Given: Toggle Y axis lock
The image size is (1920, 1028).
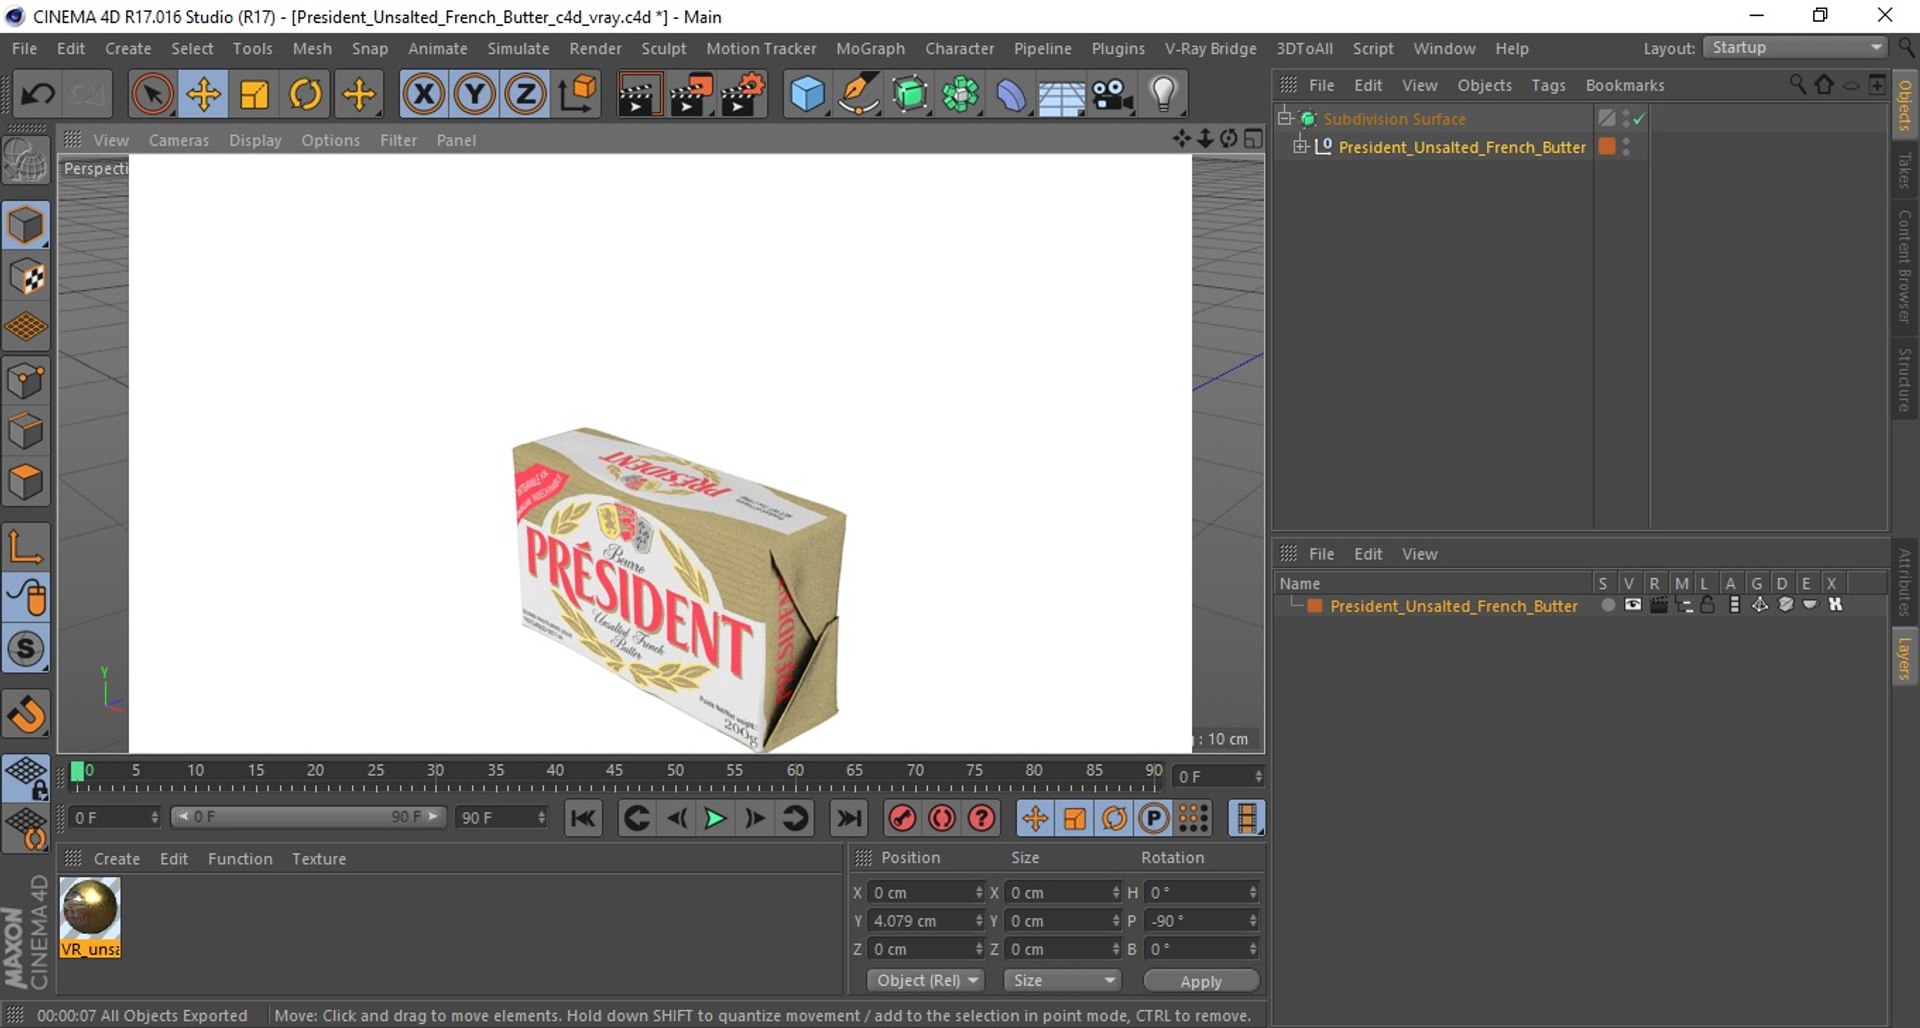Looking at the screenshot, I should click(x=475, y=95).
